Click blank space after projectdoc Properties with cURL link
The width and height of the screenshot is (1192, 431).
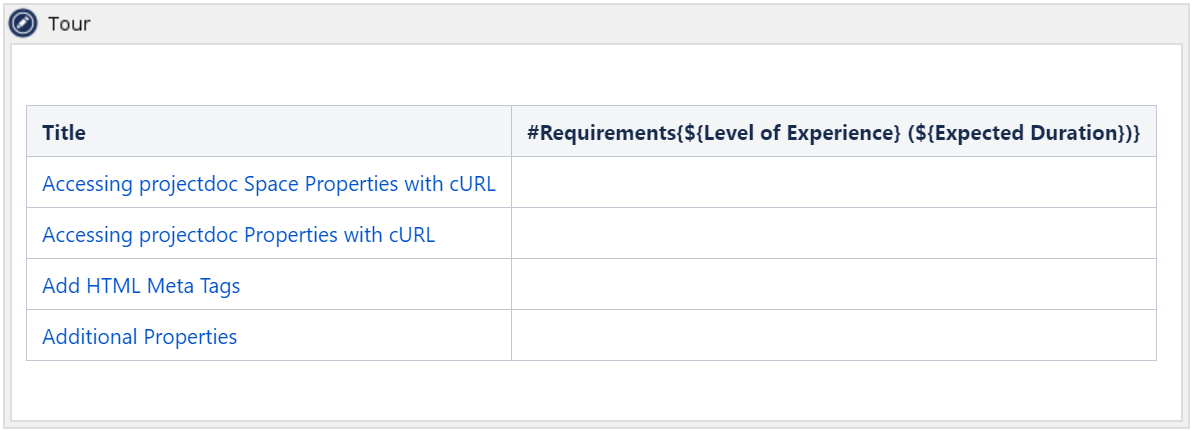[x=473, y=235]
